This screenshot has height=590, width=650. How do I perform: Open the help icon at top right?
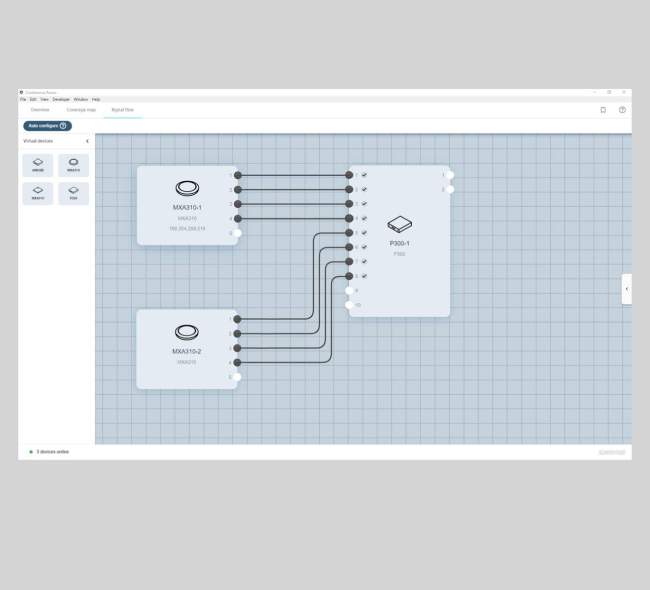pos(622,110)
